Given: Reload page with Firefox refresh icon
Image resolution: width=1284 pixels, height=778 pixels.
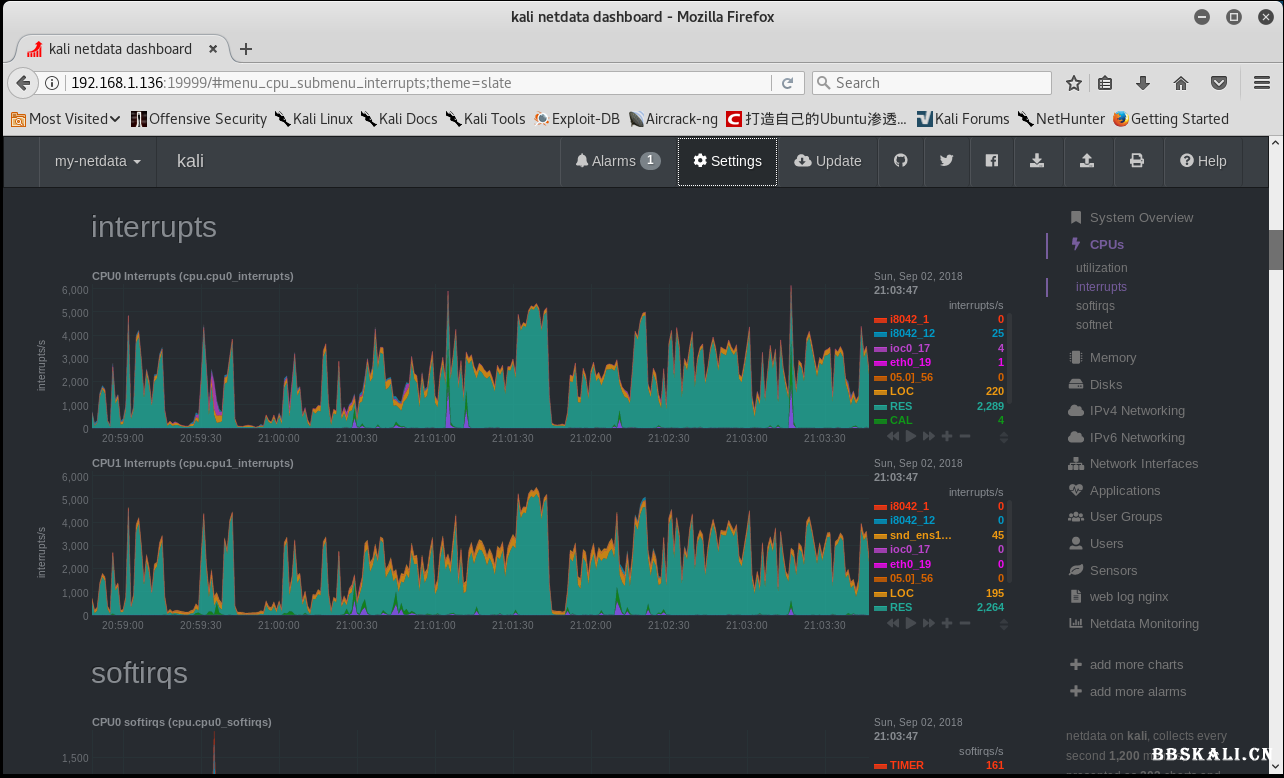Looking at the screenshot, I should [x=788, y=83].
